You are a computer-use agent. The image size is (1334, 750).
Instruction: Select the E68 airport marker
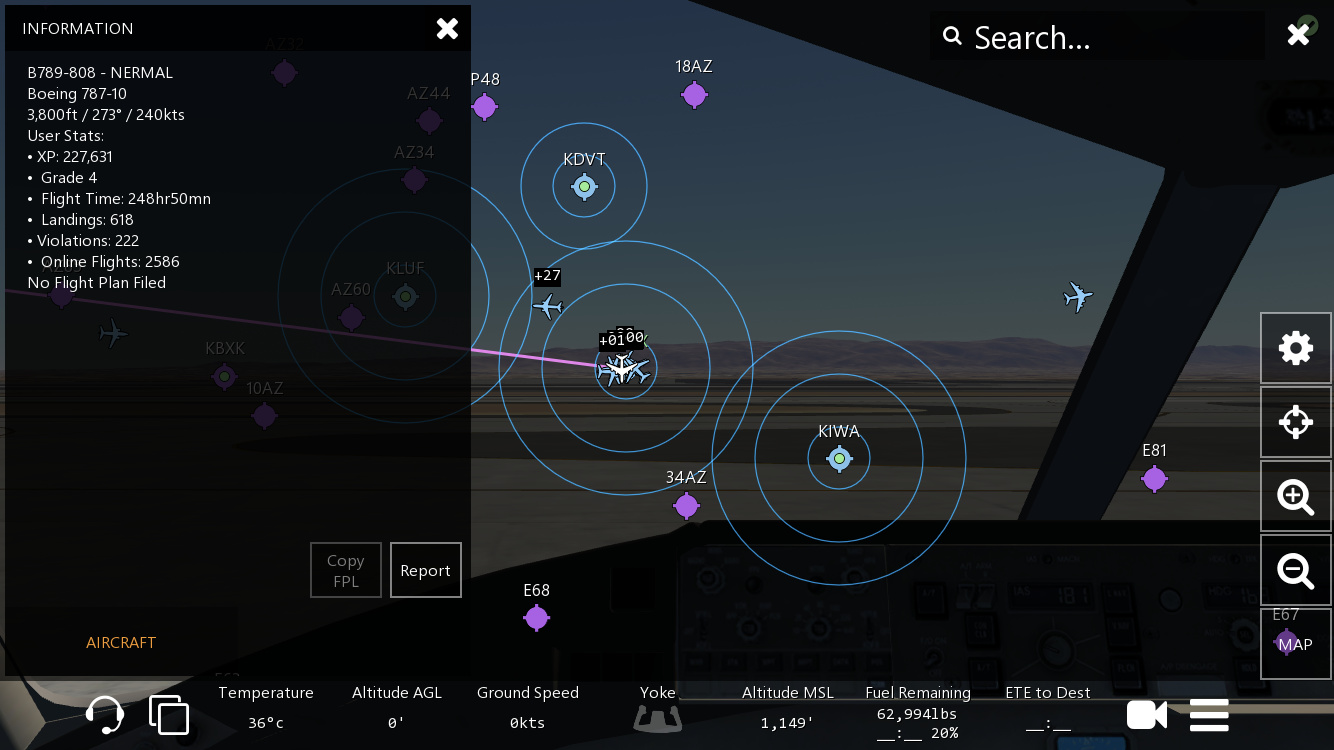(x=536, y=618)
